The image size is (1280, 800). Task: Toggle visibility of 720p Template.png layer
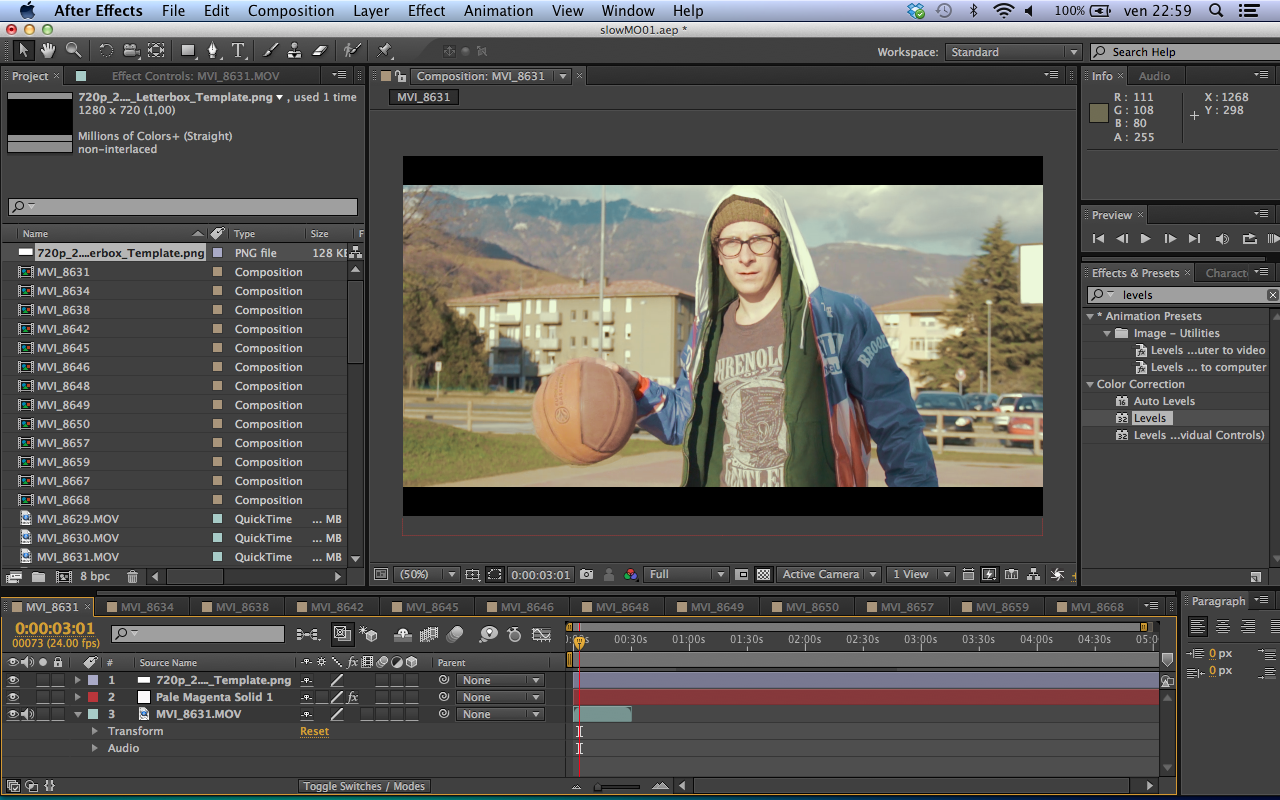pos(13,680)
